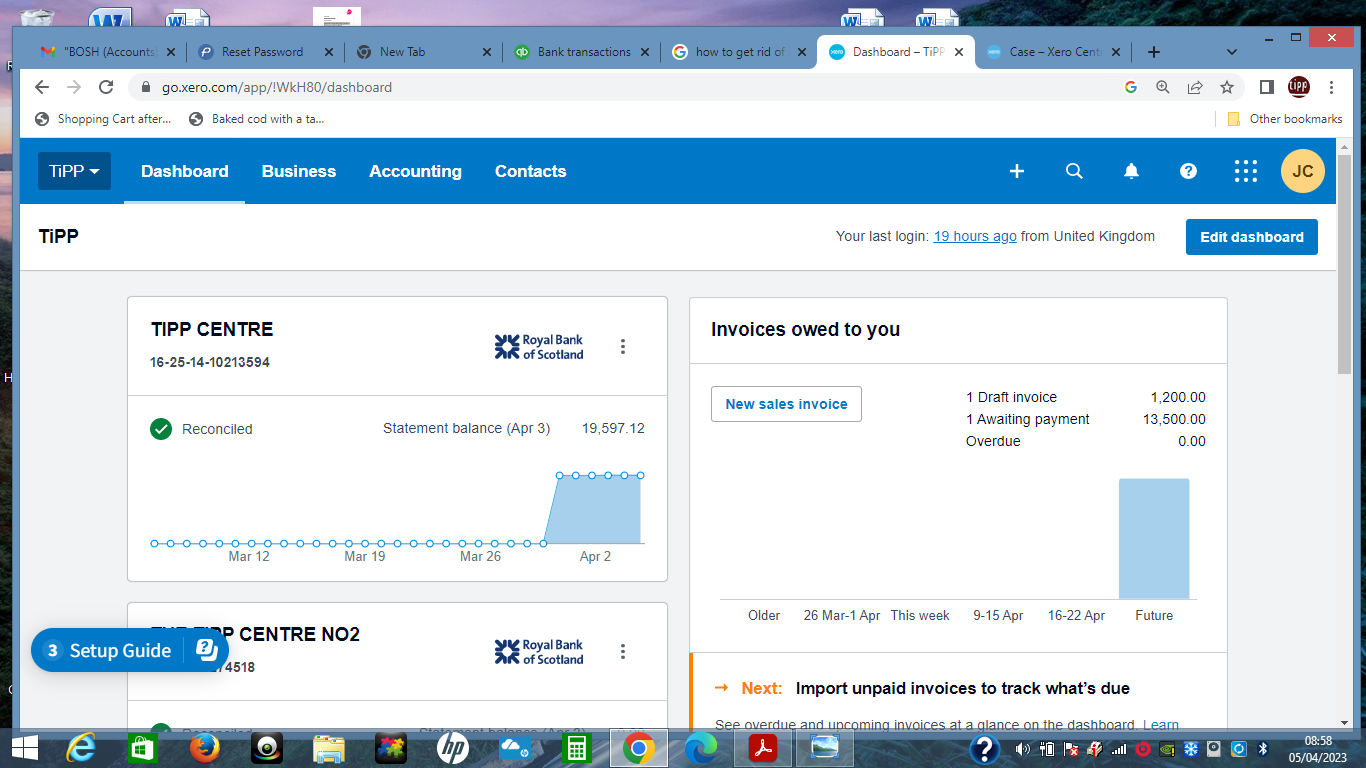1366x768 pixels.
Task: Open the Xero help question mark
Action: [x=1188, y=171]
